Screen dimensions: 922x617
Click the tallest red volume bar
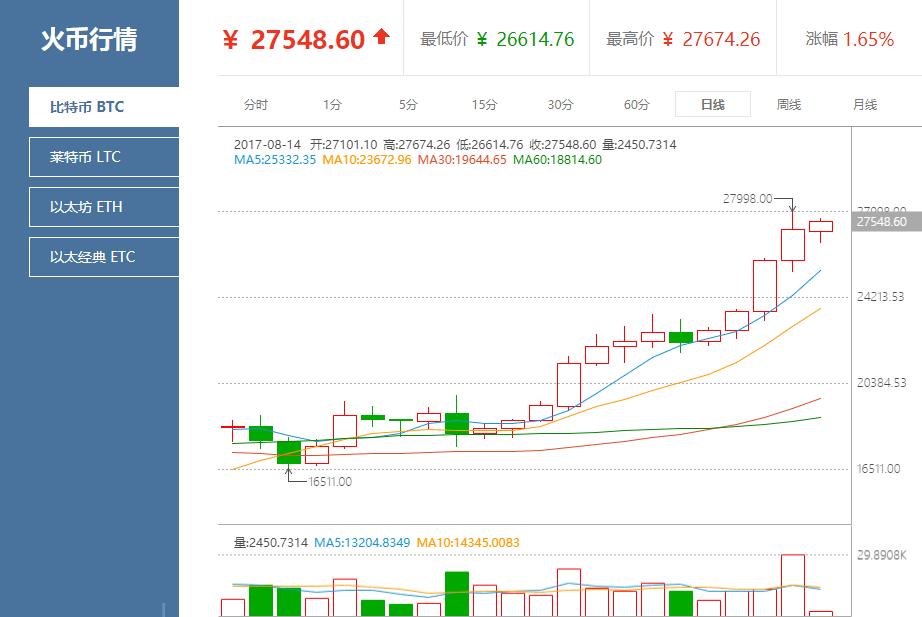793,585
